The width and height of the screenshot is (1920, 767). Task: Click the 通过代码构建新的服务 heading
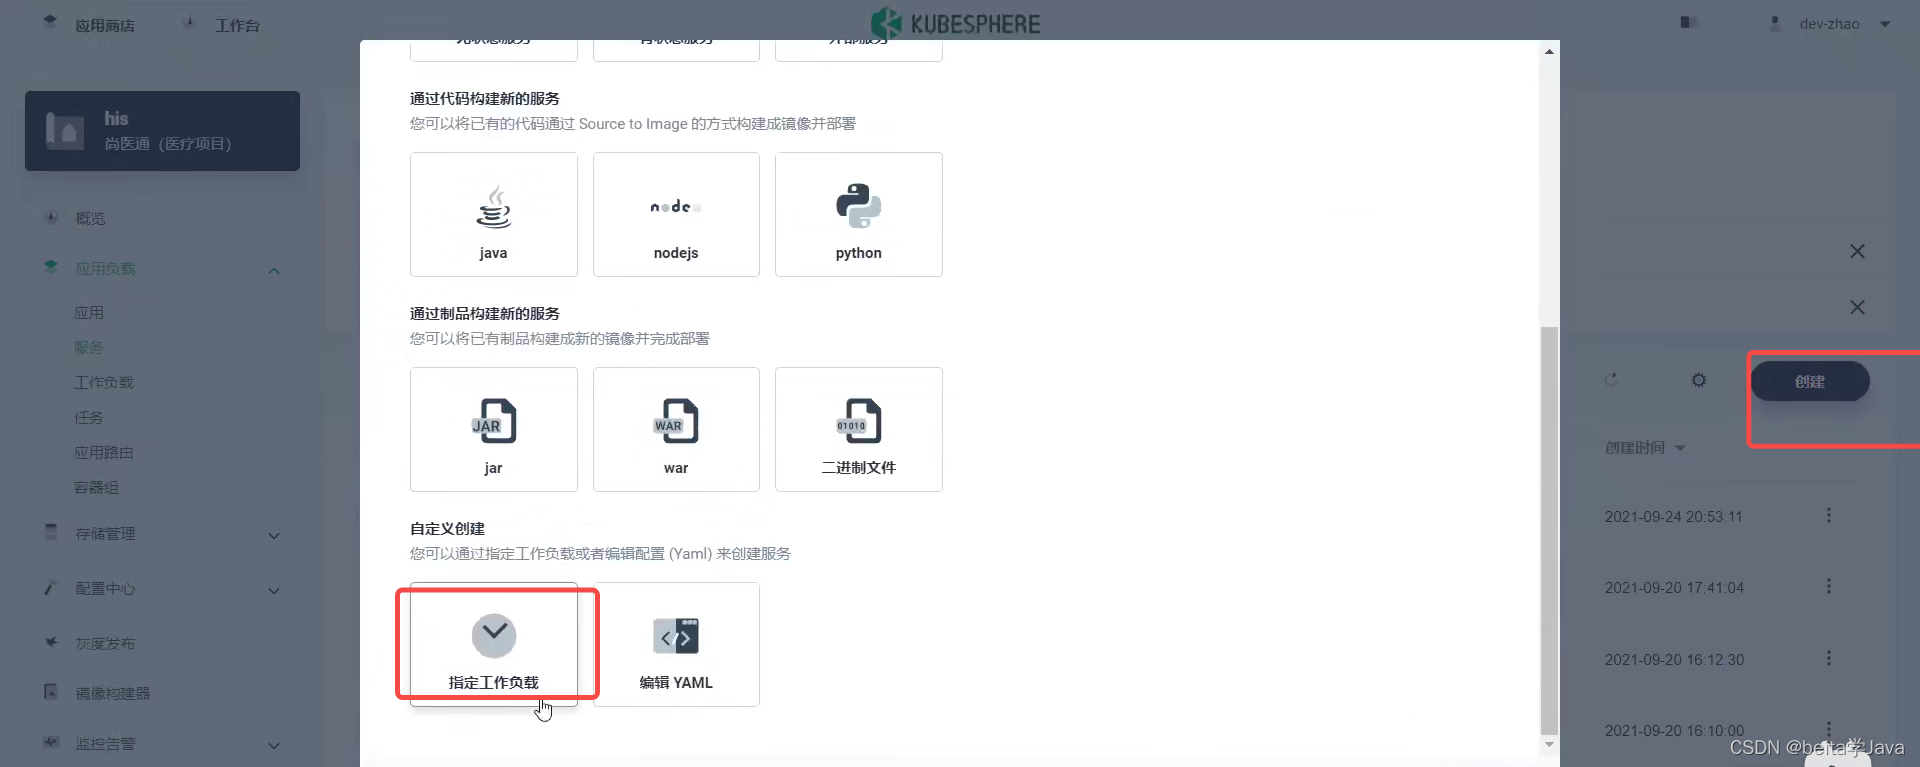(484, 99)
